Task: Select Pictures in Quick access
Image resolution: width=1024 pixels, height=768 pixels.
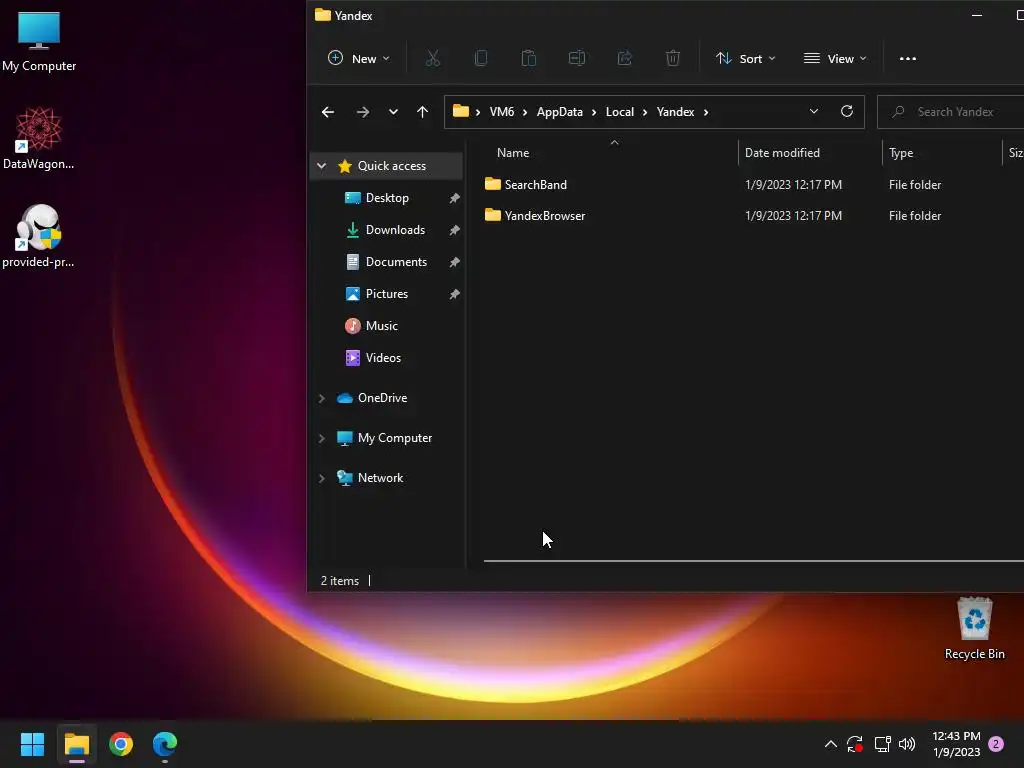Action: coord(387,294)
